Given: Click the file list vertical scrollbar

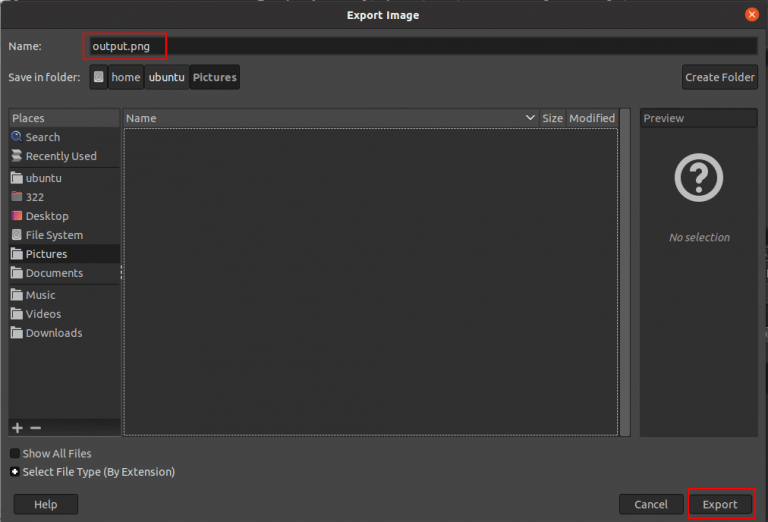Looking at the screenshot, I should 624,272.
